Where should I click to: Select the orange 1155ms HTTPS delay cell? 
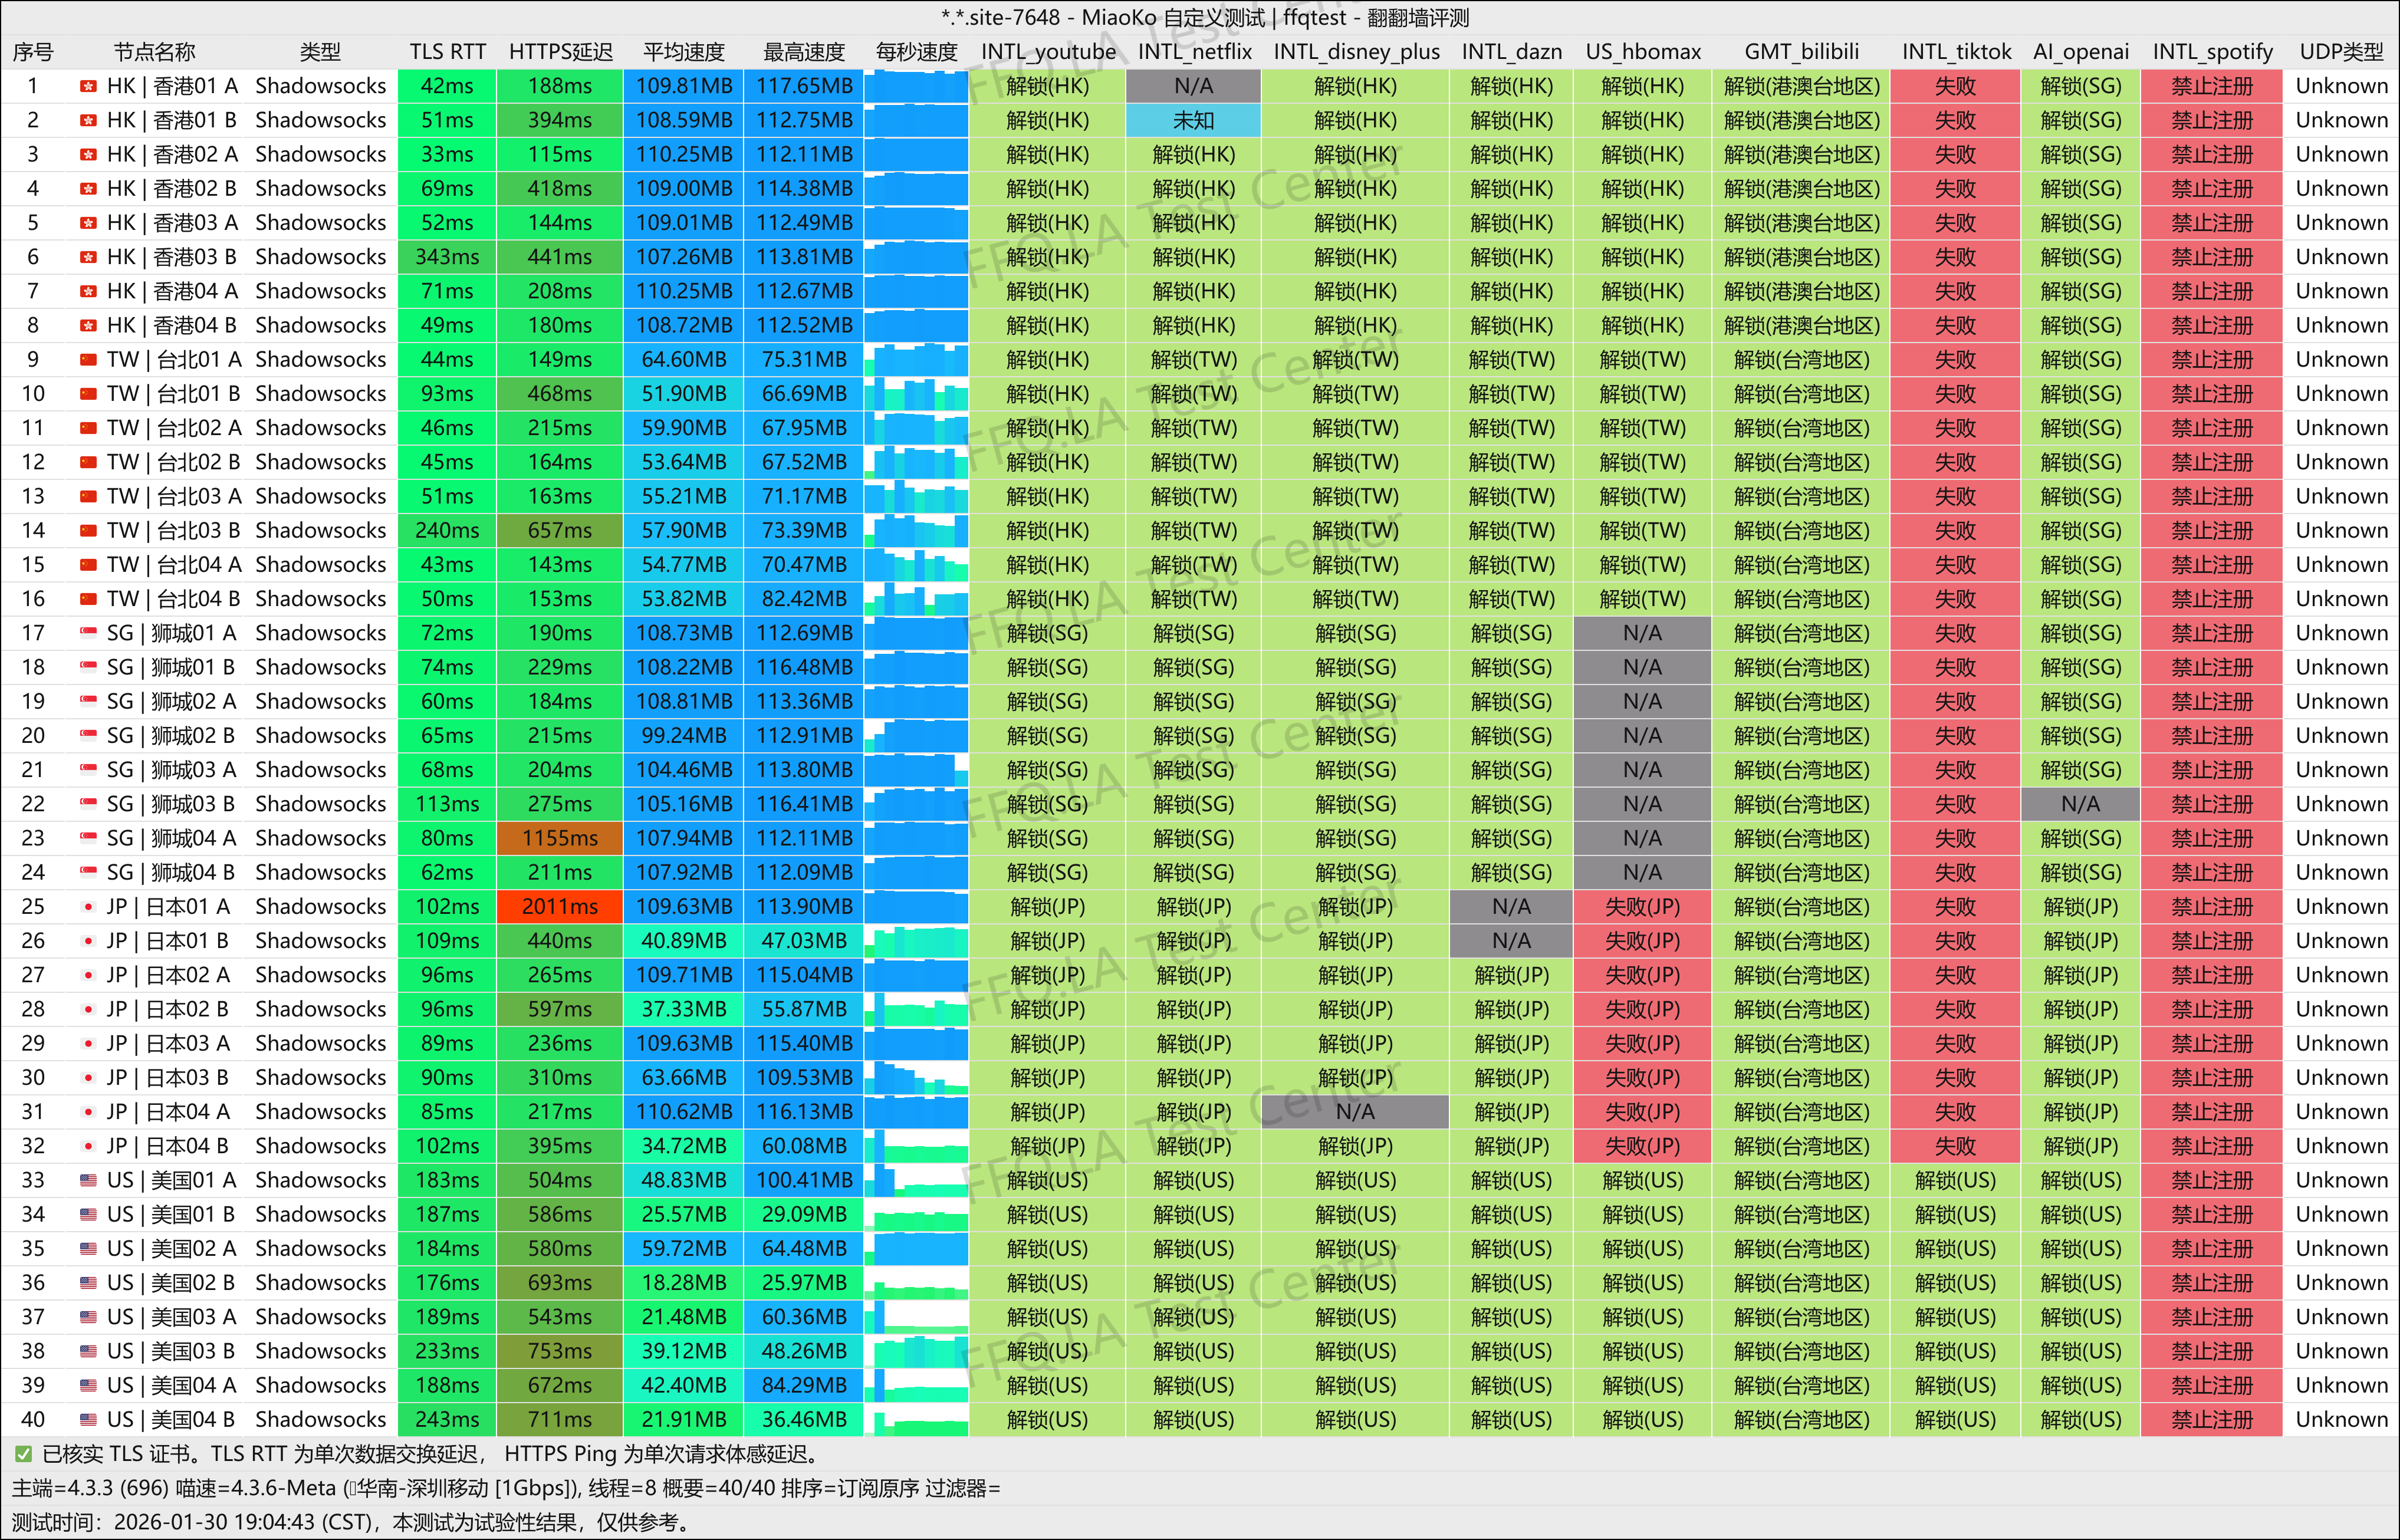(x=560, y=839)
